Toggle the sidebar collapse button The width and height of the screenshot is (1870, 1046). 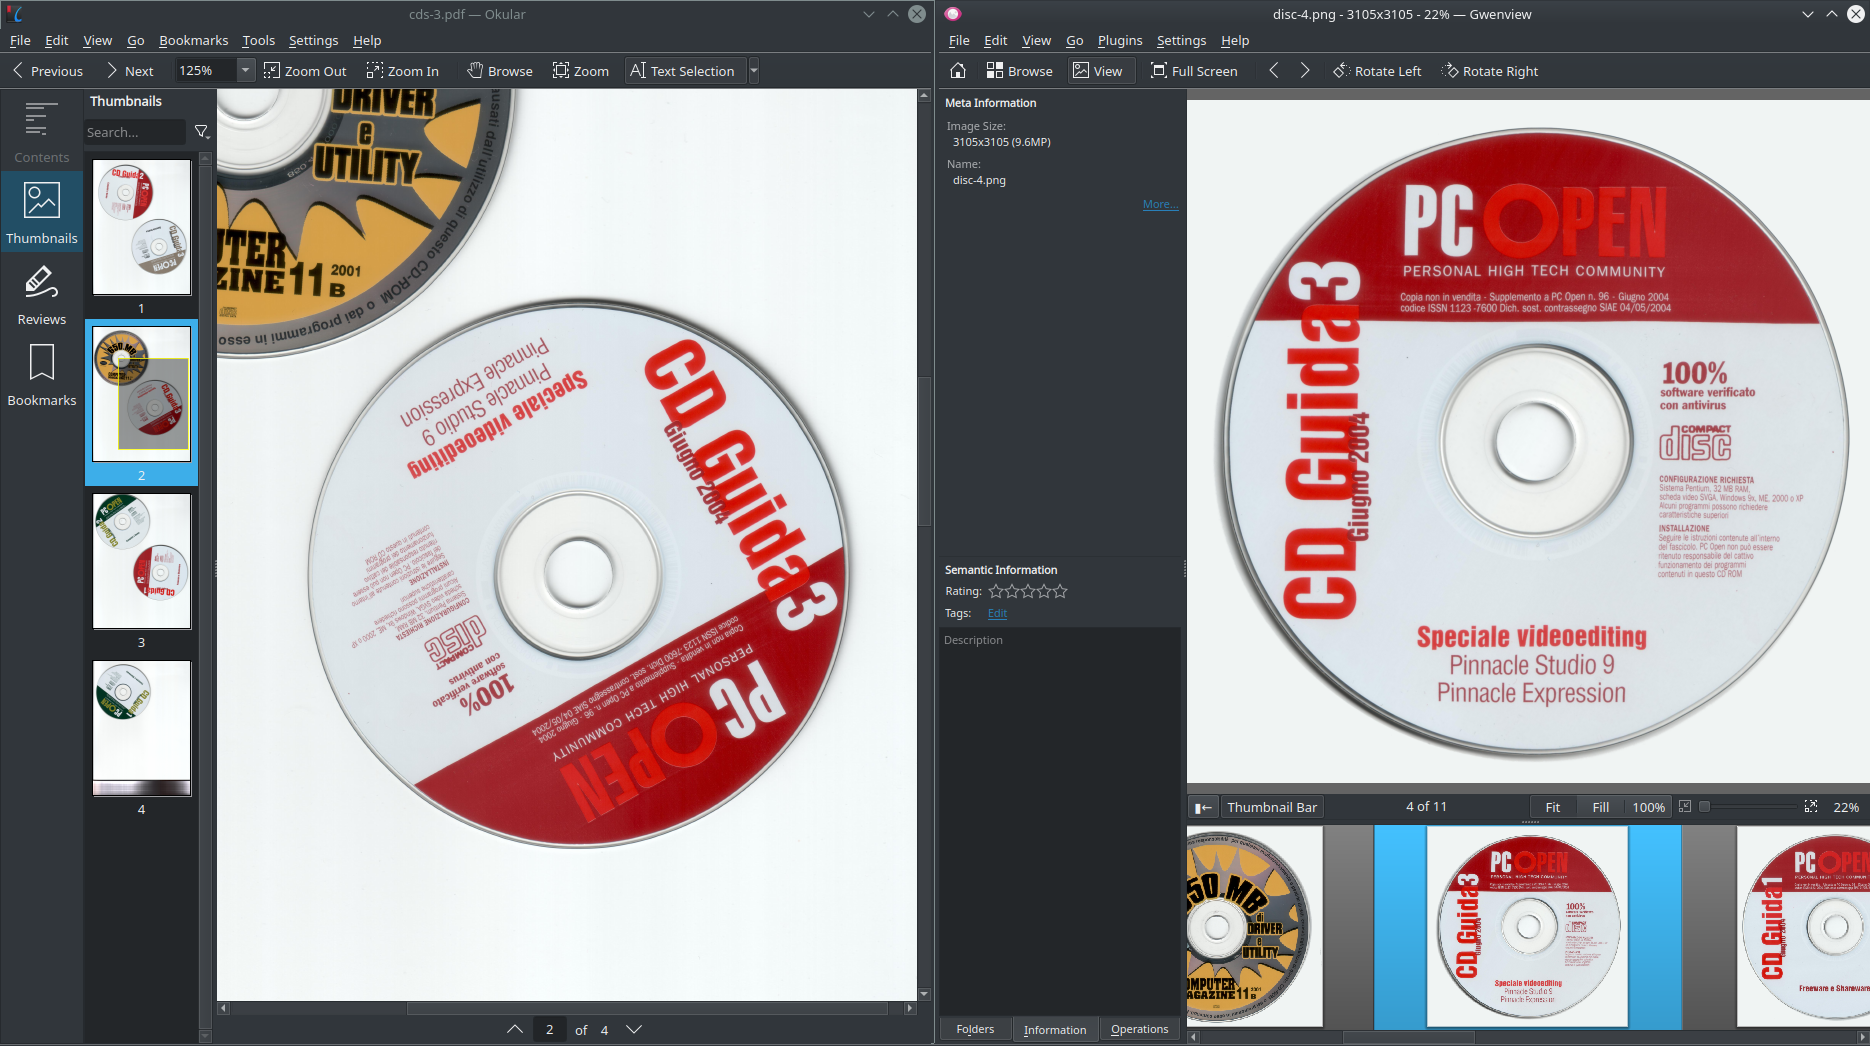click(1203, 807)
